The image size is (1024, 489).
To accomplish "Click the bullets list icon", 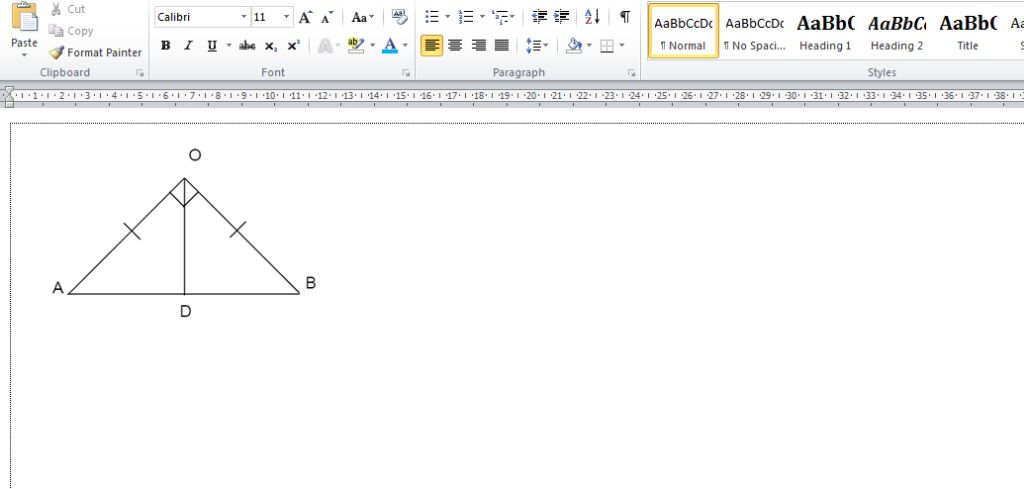I will coord(431,17).
